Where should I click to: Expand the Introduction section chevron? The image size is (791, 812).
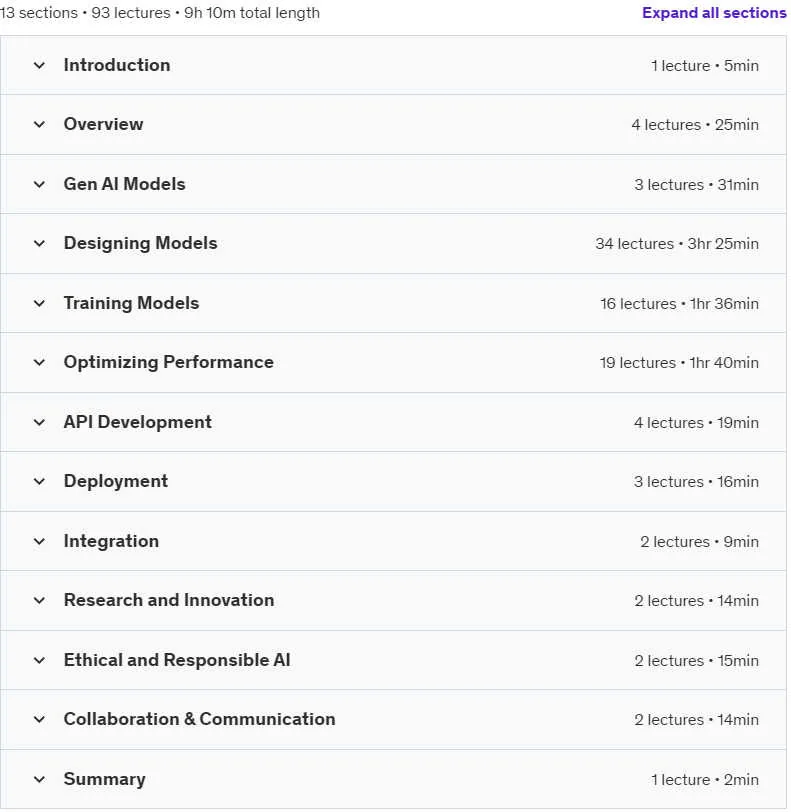pos(39,66)
